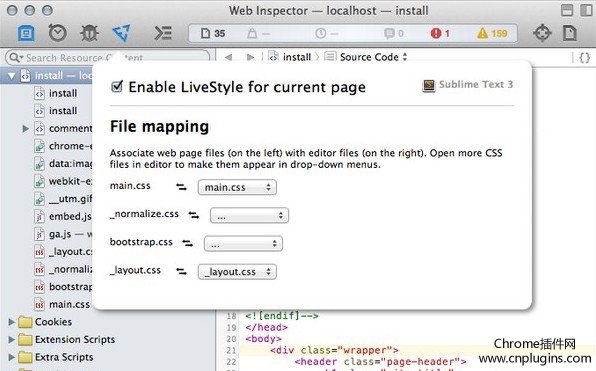Open main.css editor file dropdown
The image size is (596, 371).
(x=237, y=187)
